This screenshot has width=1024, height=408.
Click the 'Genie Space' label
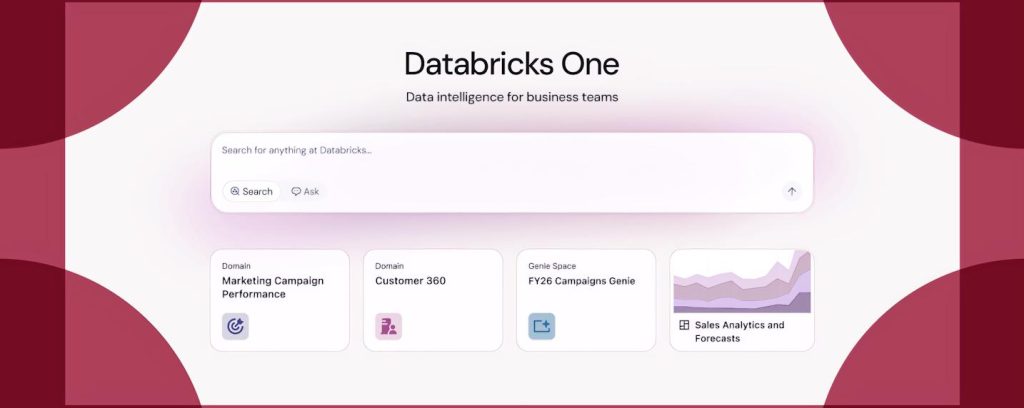click(552, 266)
